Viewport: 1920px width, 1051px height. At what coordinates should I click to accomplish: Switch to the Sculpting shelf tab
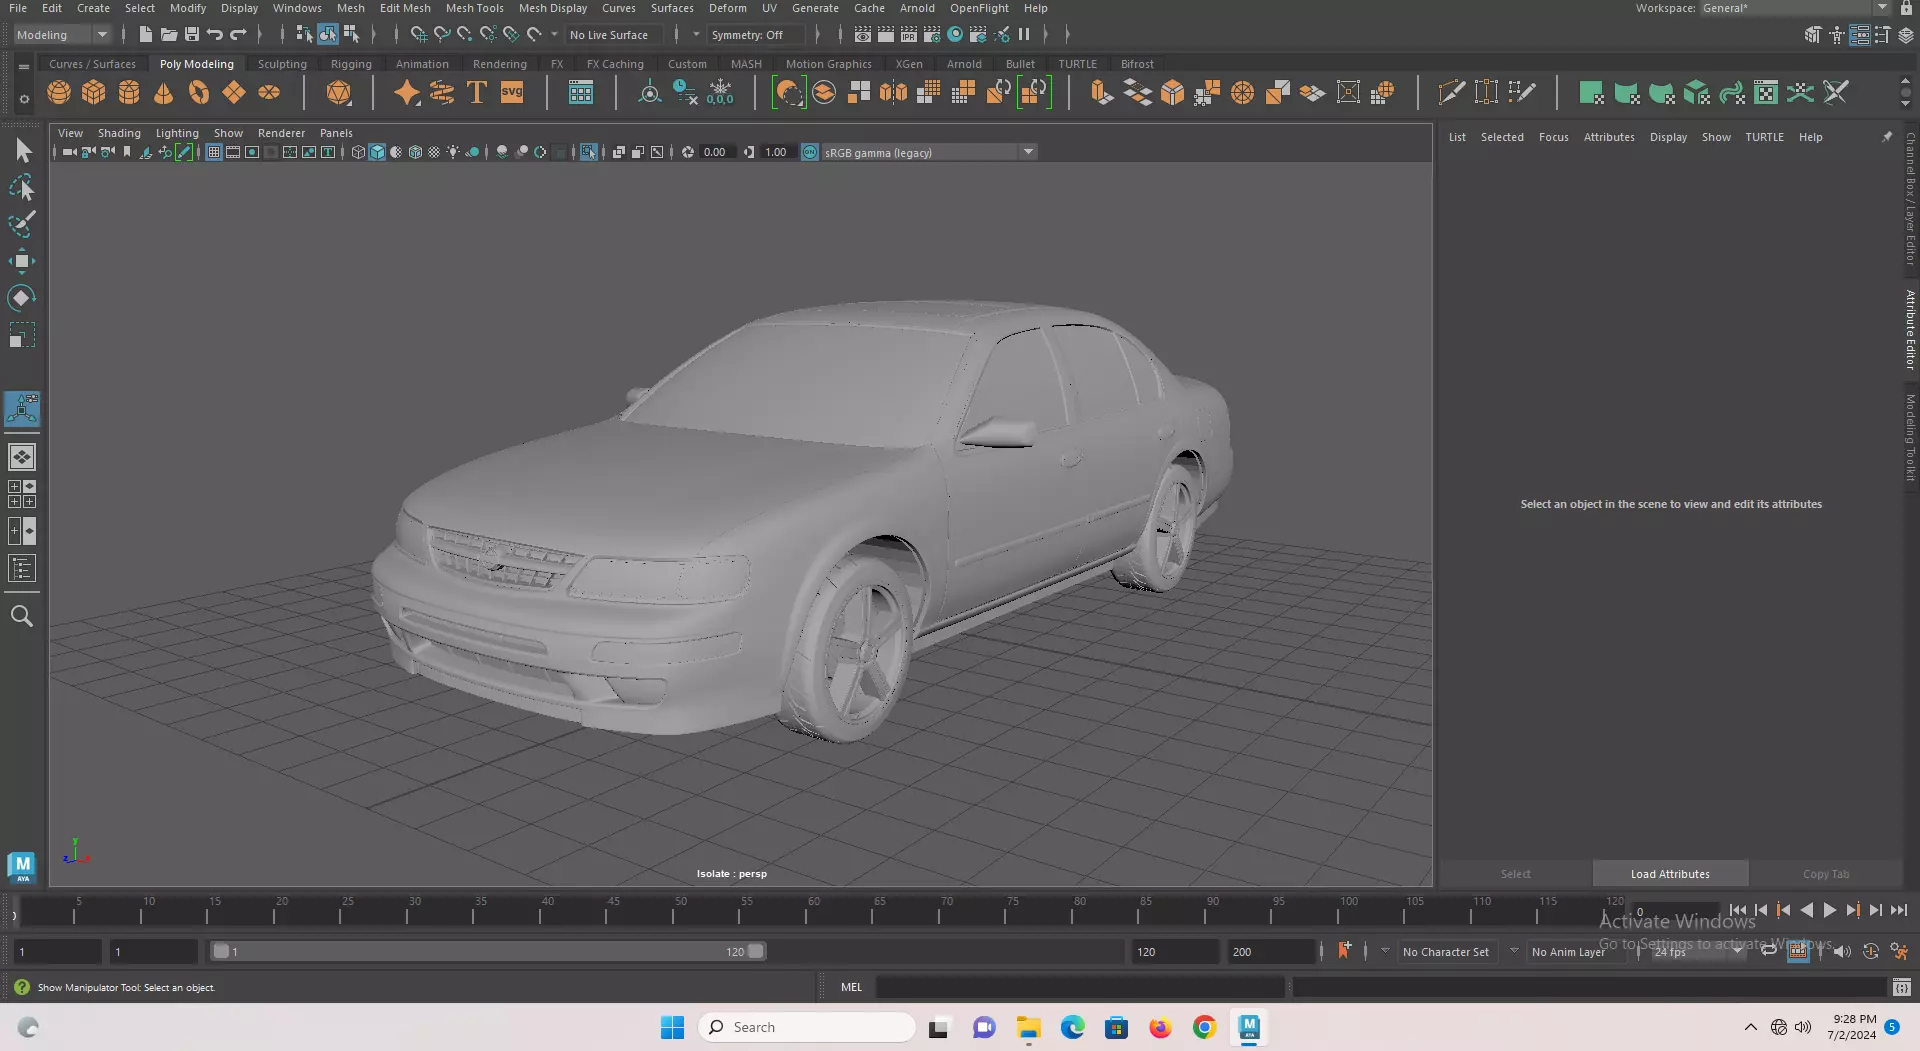[x=282, y=64]
